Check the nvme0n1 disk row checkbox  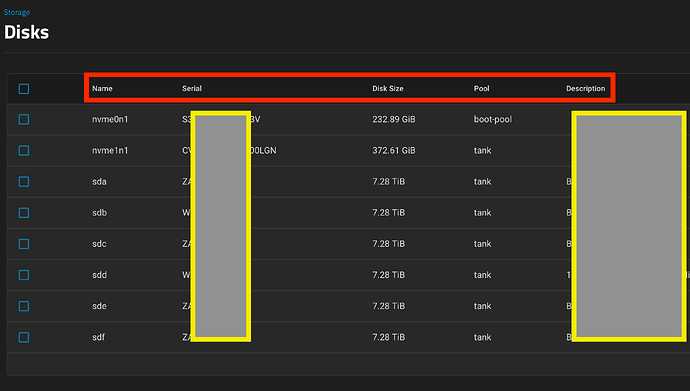(24, 120)
